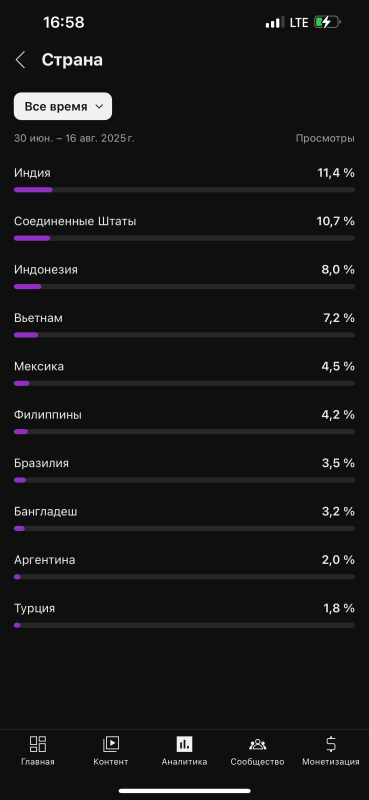Open the Контент play icon
This screenshot has width=369, height=800.
pyautogui.click(x=111, y=743)
